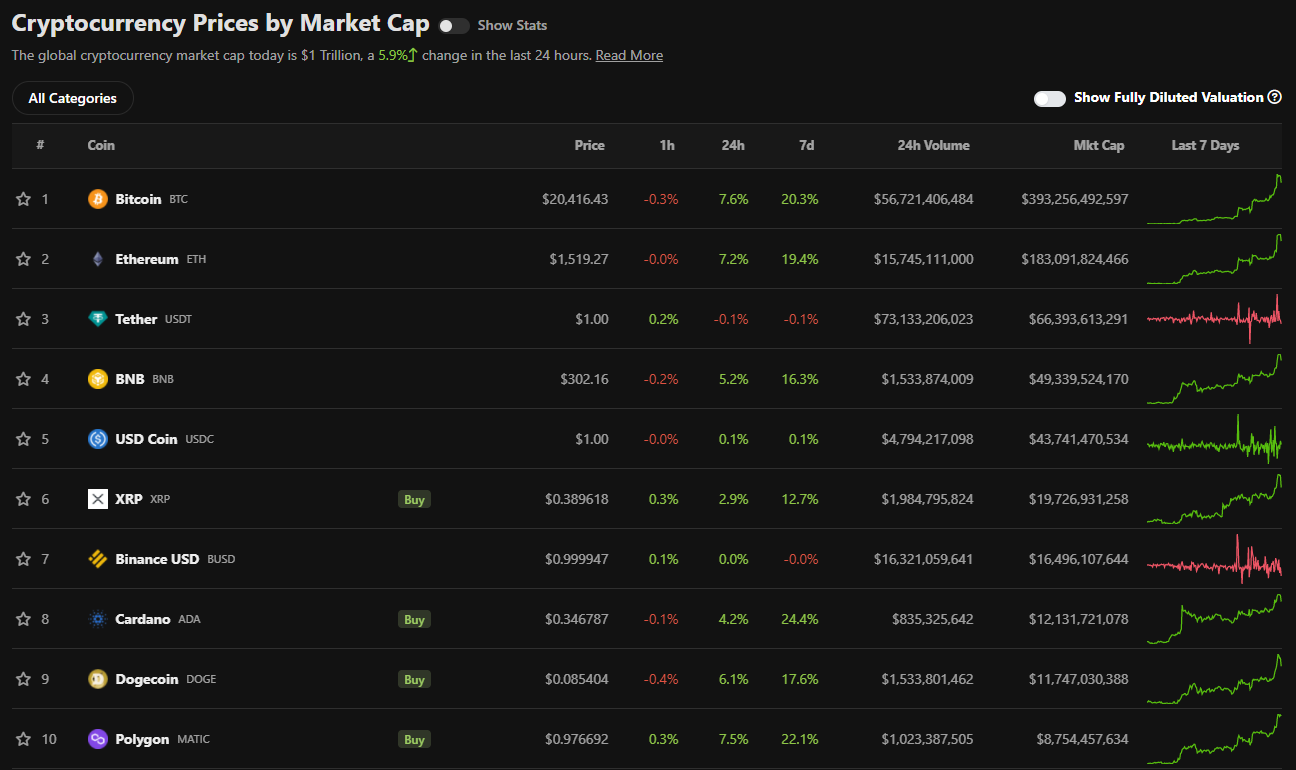The height and width of the screenshot is (770, 1296).
Task: Click Polygon 24h change 7.5%
Action: [733, 739]
